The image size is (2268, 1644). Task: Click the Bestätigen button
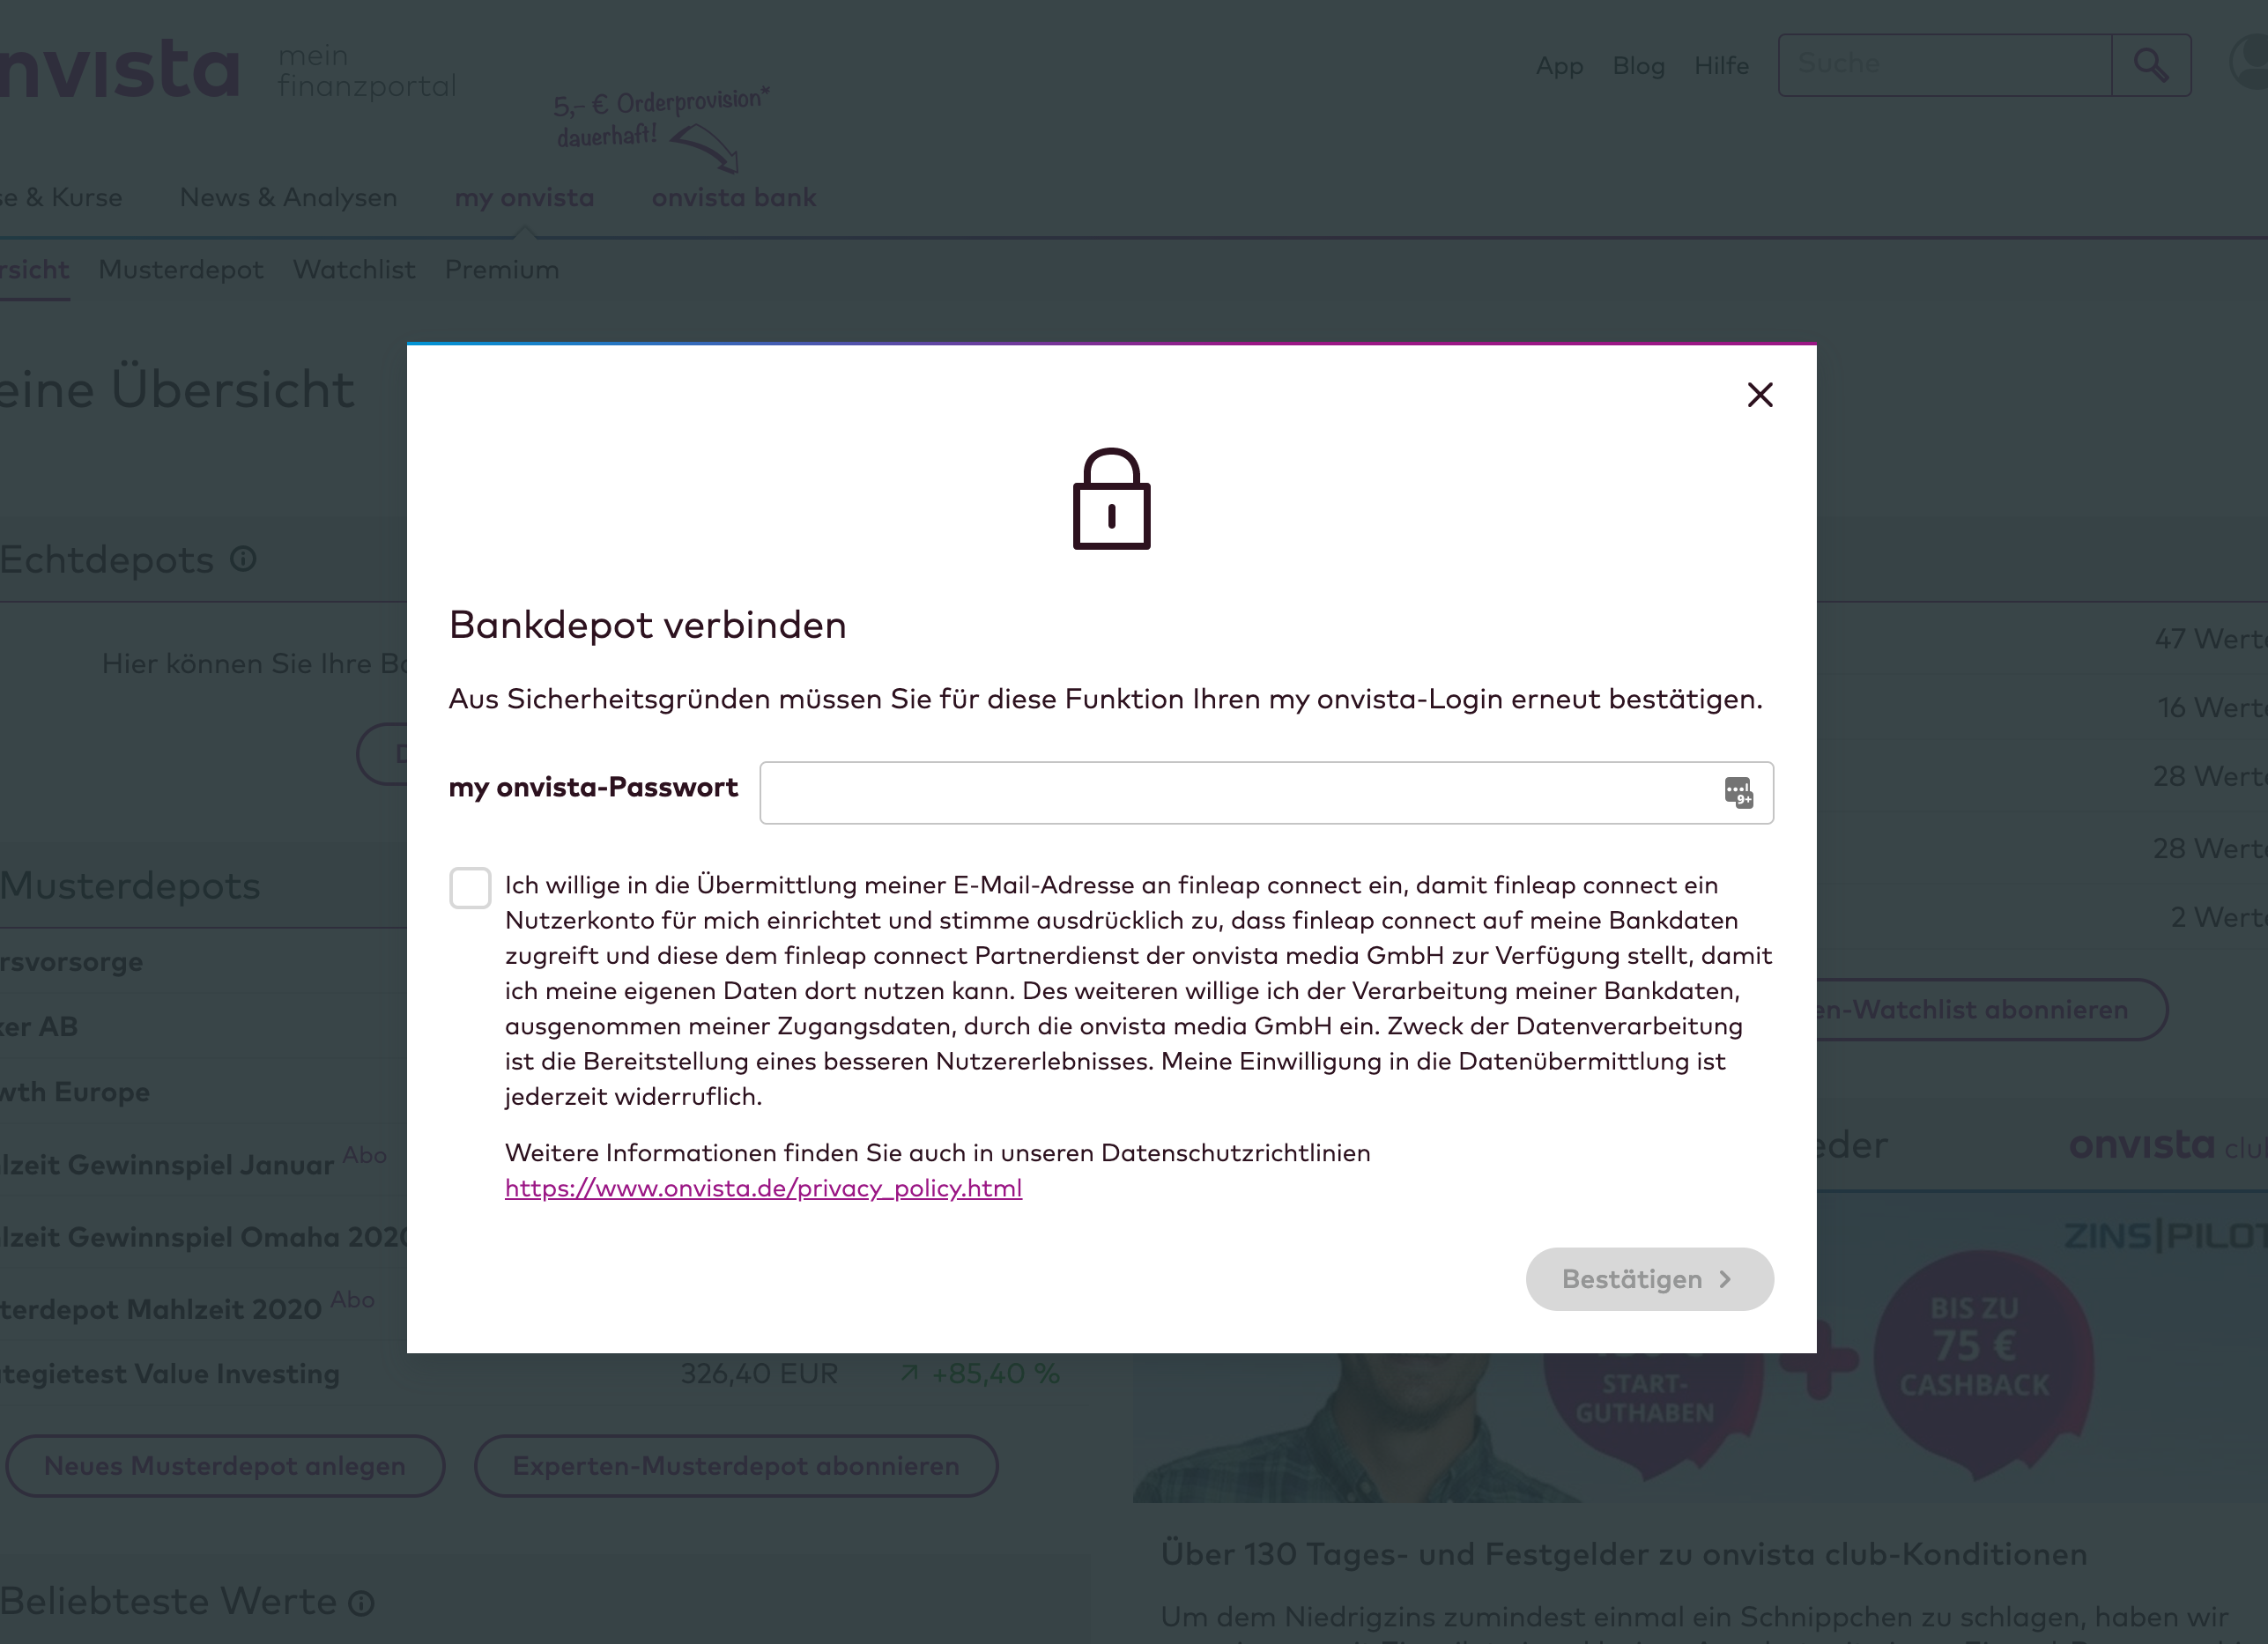point(1649,1279)
